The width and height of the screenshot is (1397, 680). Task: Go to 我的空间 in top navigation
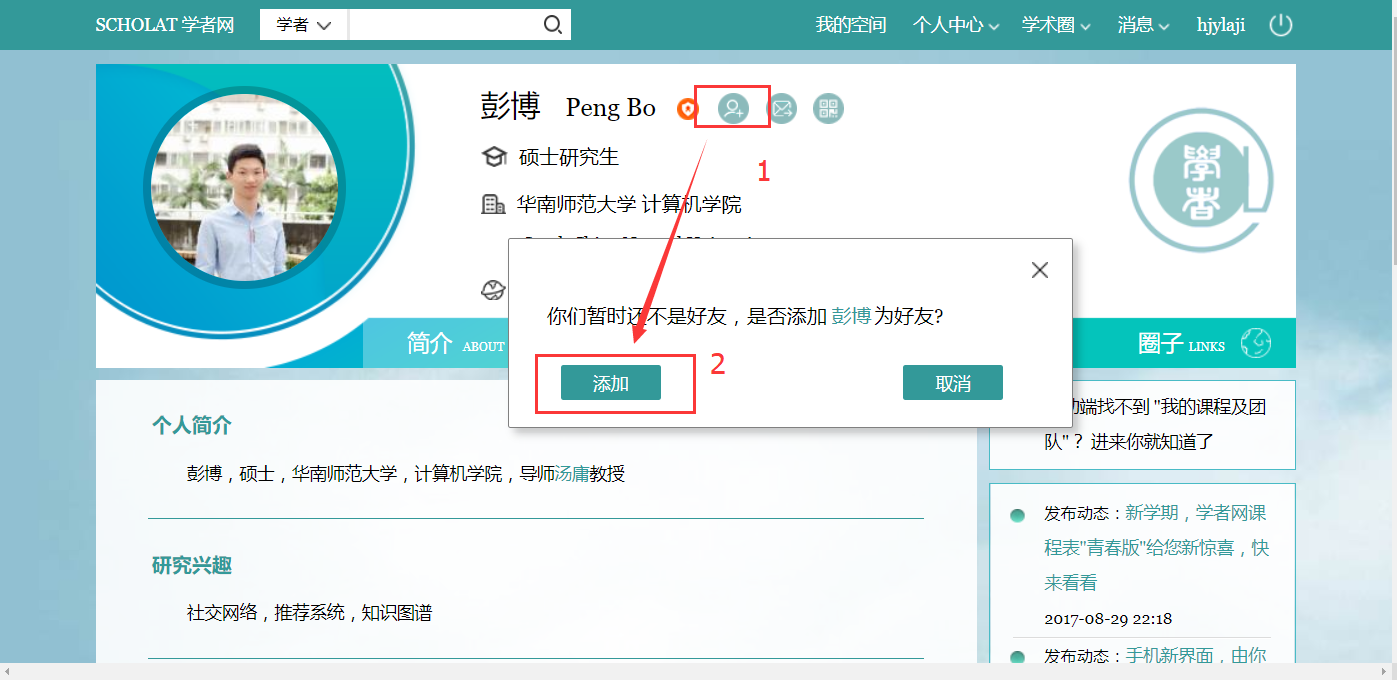(x=850, y=25)
